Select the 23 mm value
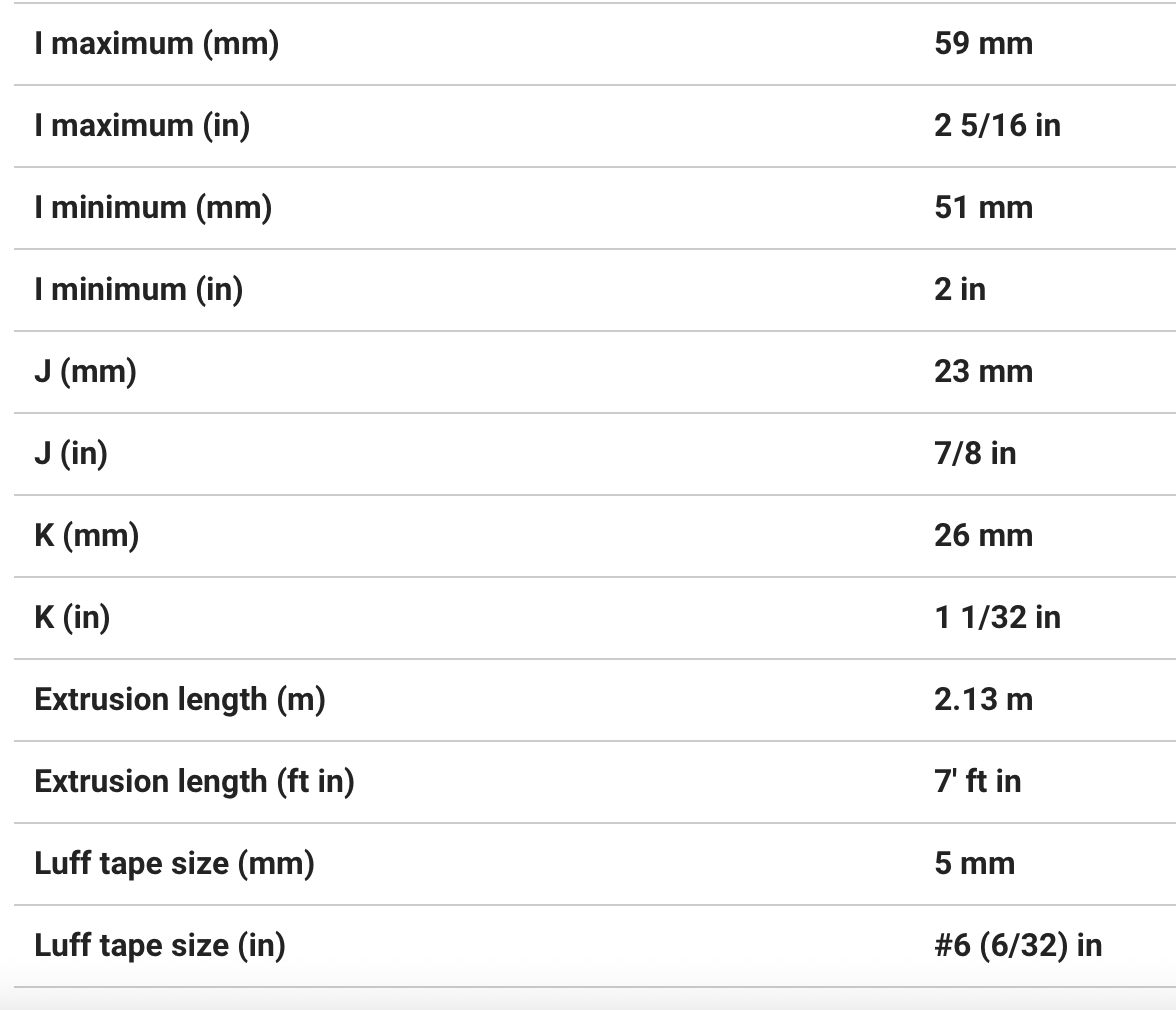1176x1010 pixels. tap(983, 372)
